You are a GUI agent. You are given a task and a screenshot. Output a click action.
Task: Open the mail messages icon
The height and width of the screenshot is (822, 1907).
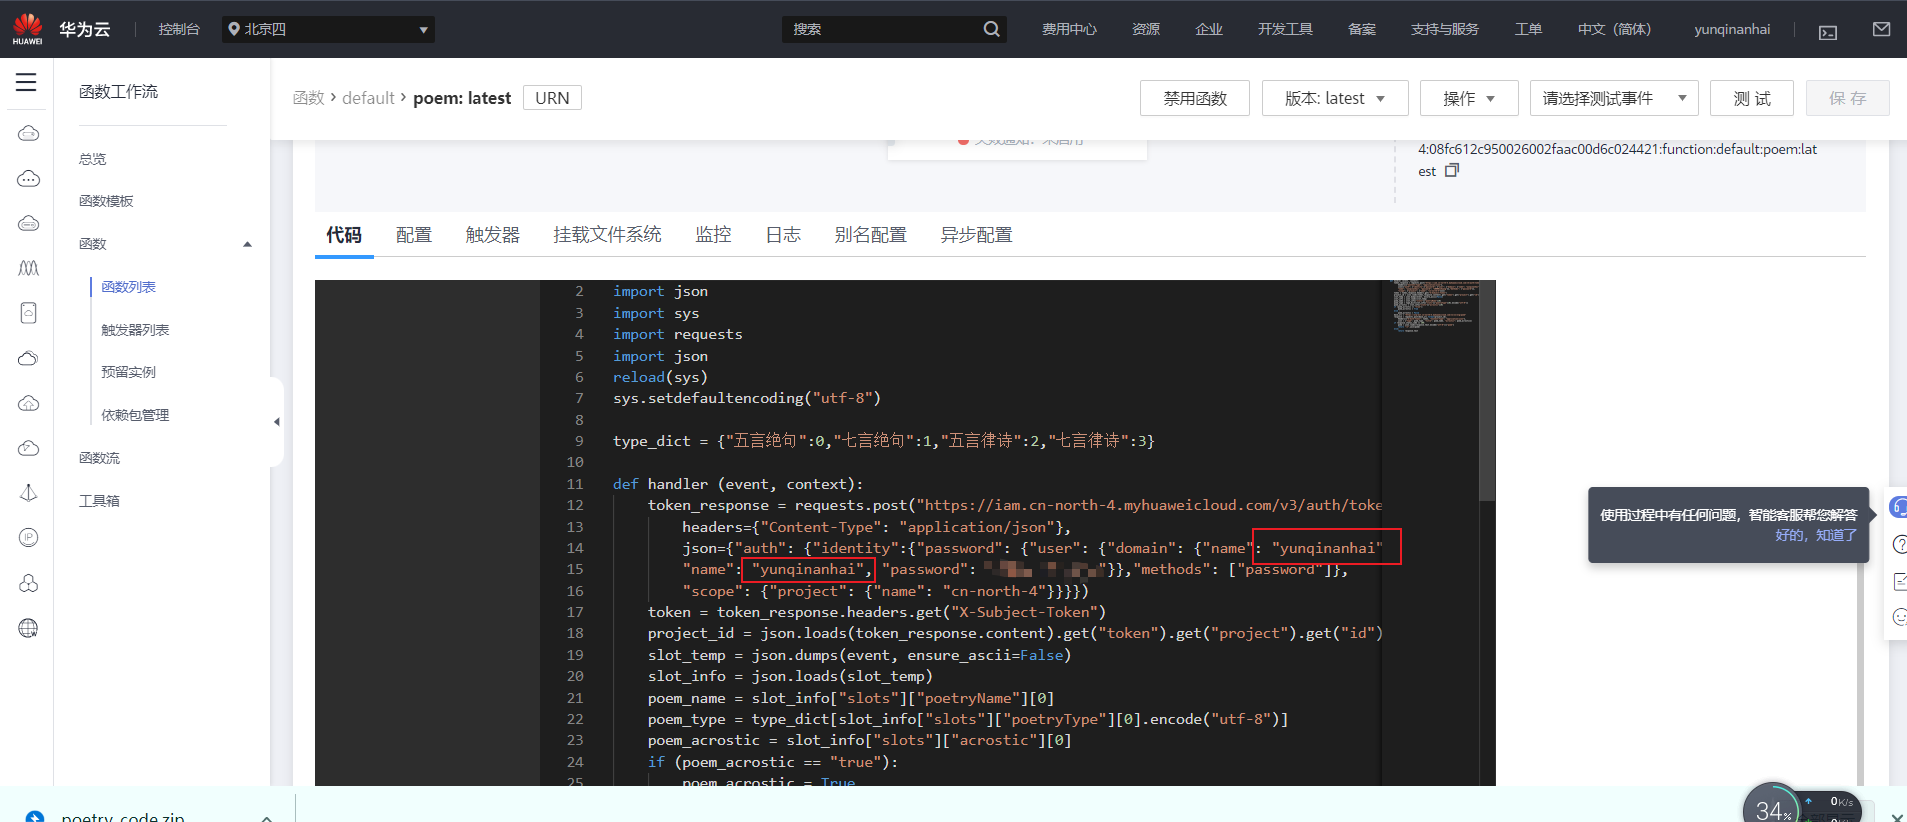[x=1881, y=29]
